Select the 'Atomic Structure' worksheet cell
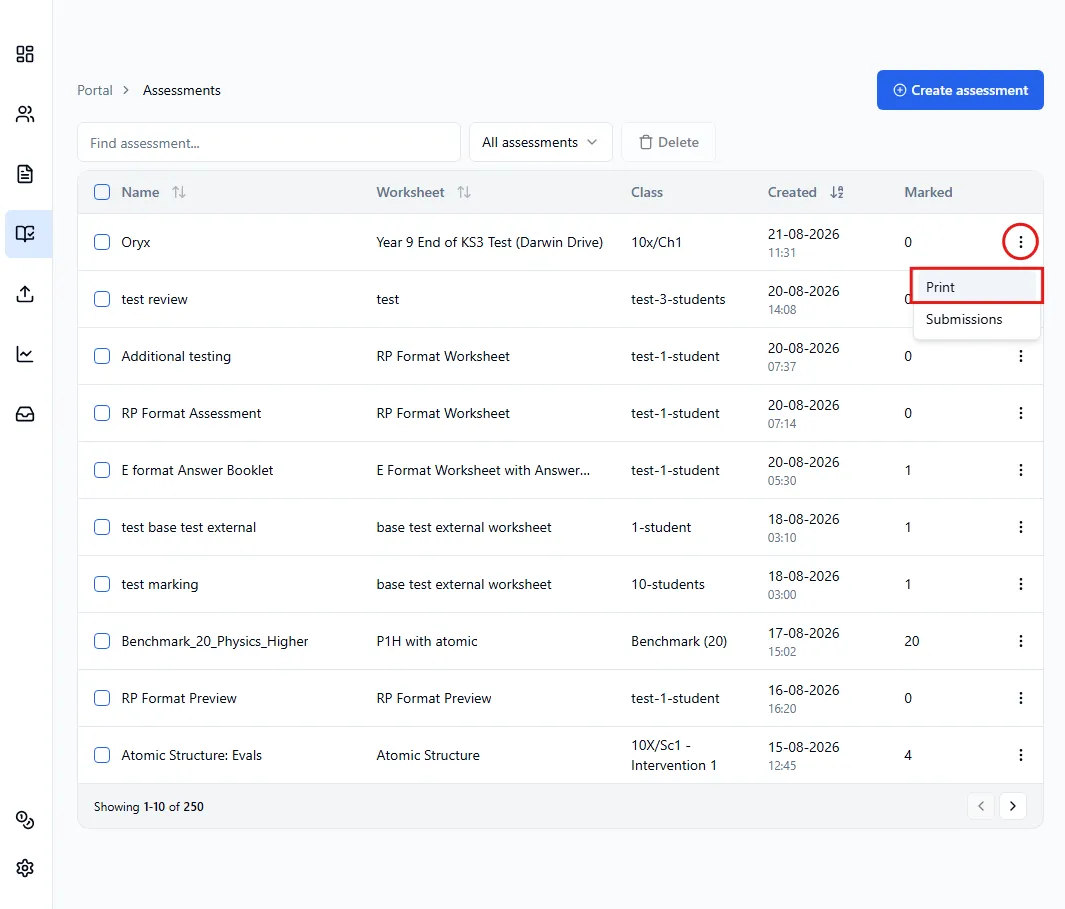This screenshot has height=909, width=1065. pos(428,755)
